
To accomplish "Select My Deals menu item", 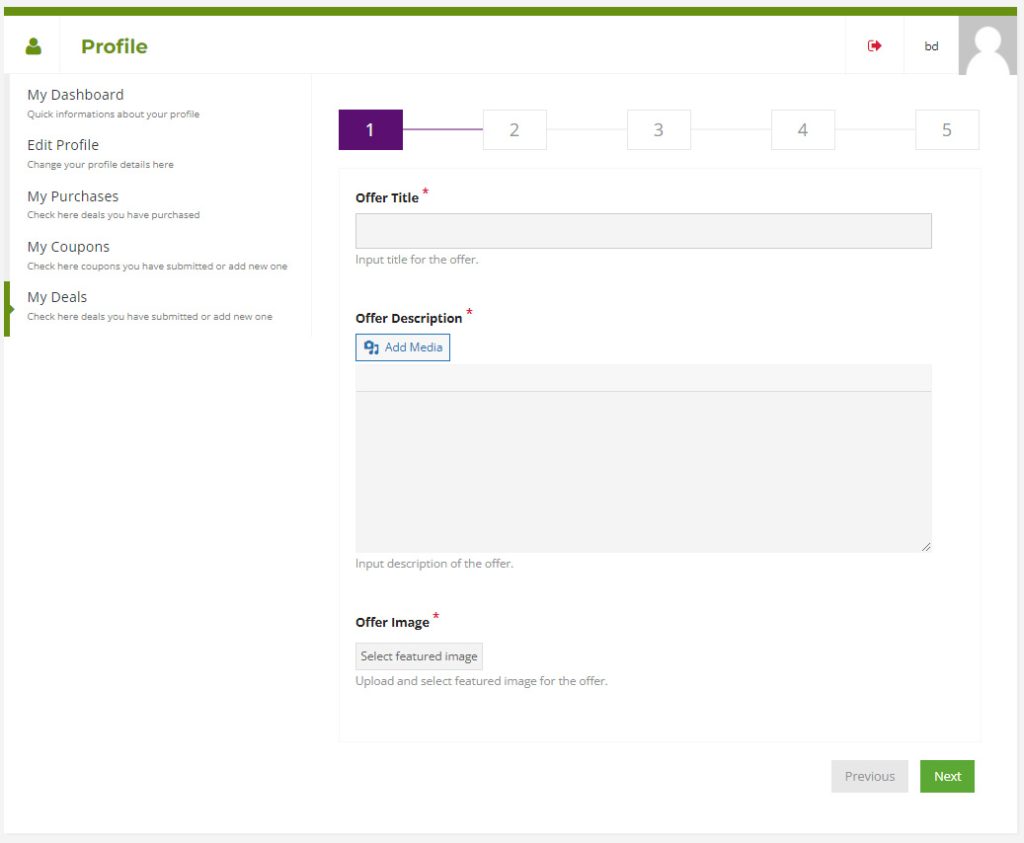I will (x=57, y=297).
